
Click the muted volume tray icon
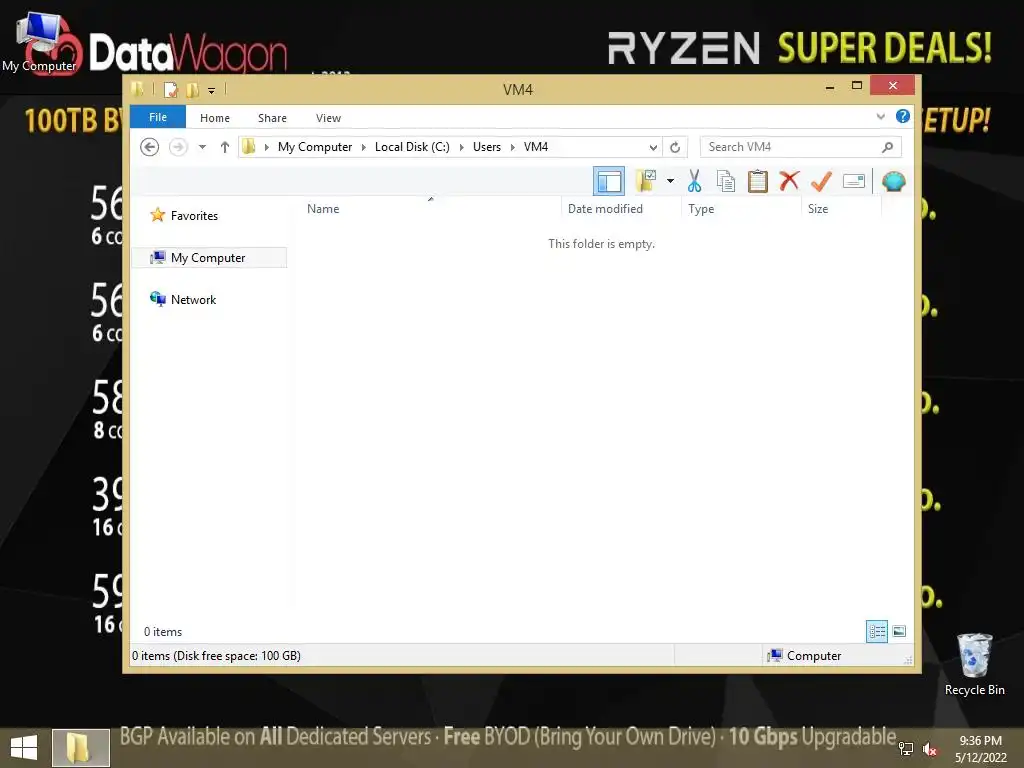click(930, 748)
